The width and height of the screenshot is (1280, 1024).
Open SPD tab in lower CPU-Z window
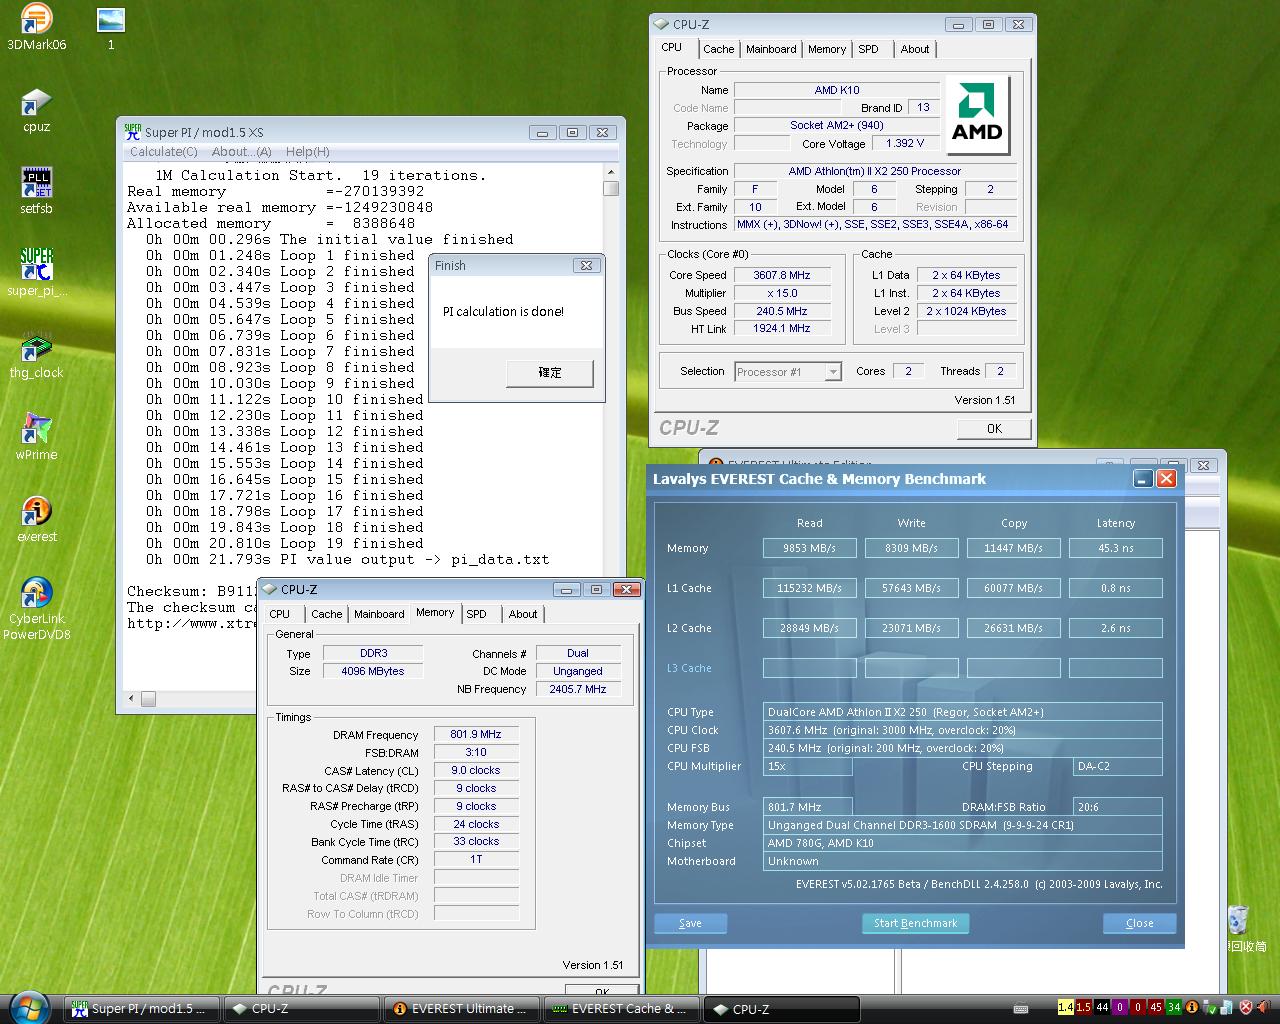tap(476, 614)
